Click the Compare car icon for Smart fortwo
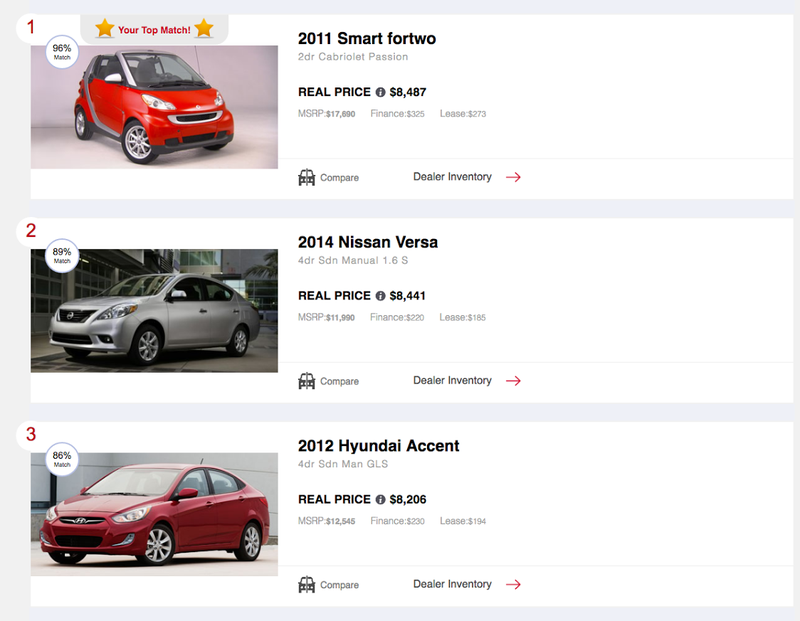 click(x=307, y=177)
